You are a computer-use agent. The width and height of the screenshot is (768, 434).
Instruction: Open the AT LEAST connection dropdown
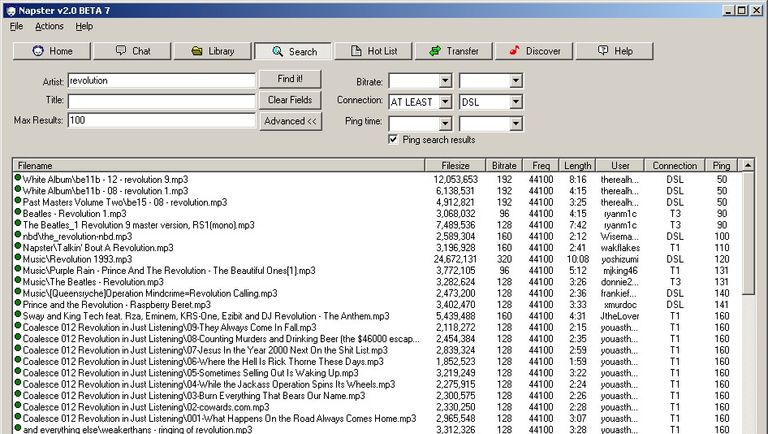[x=445, y=102]
